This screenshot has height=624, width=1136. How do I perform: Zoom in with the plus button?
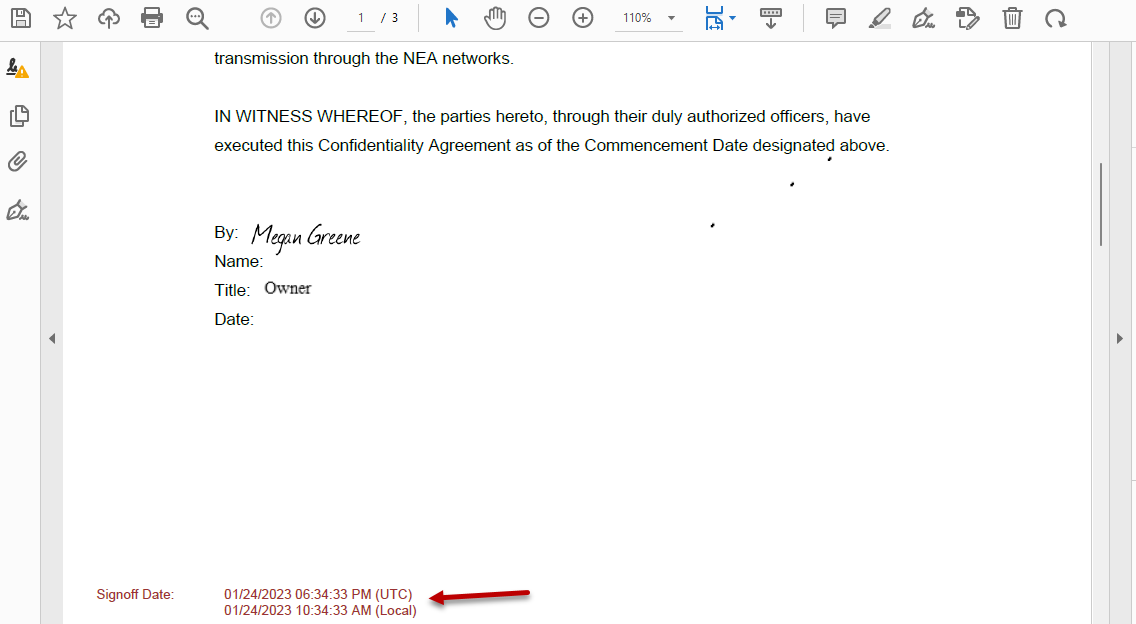pos(583,18)
